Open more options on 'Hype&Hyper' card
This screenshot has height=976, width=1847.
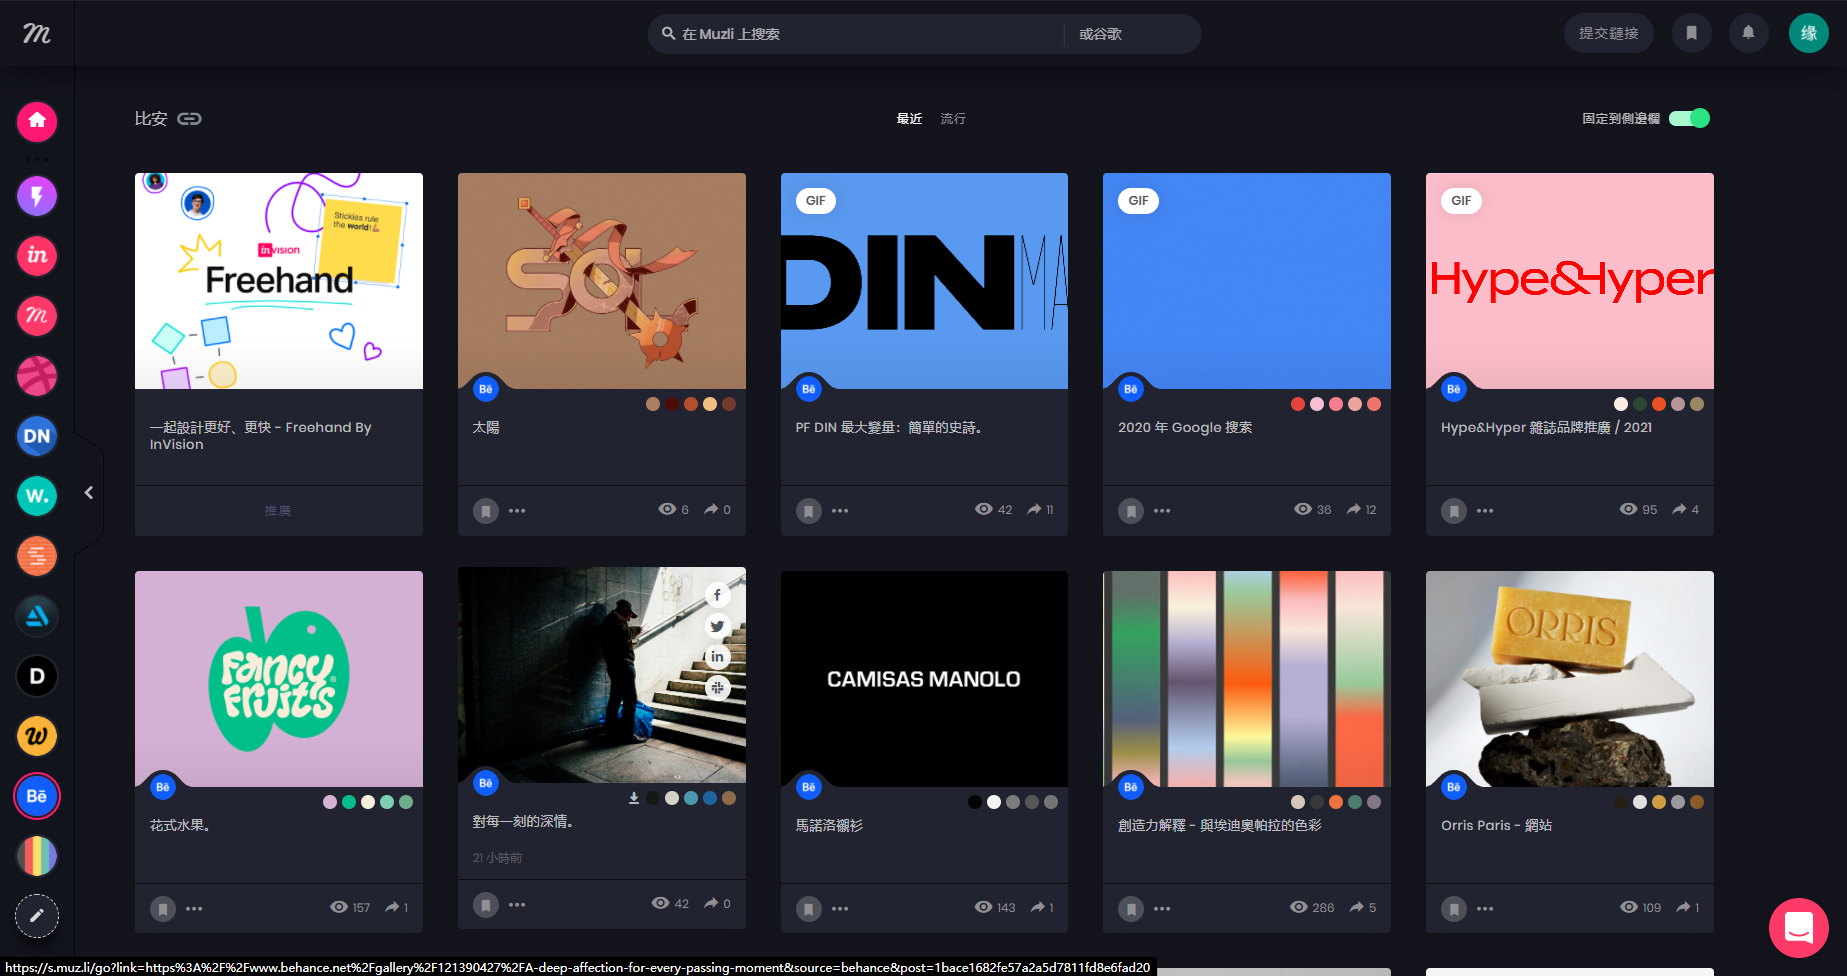[1485, 511]
